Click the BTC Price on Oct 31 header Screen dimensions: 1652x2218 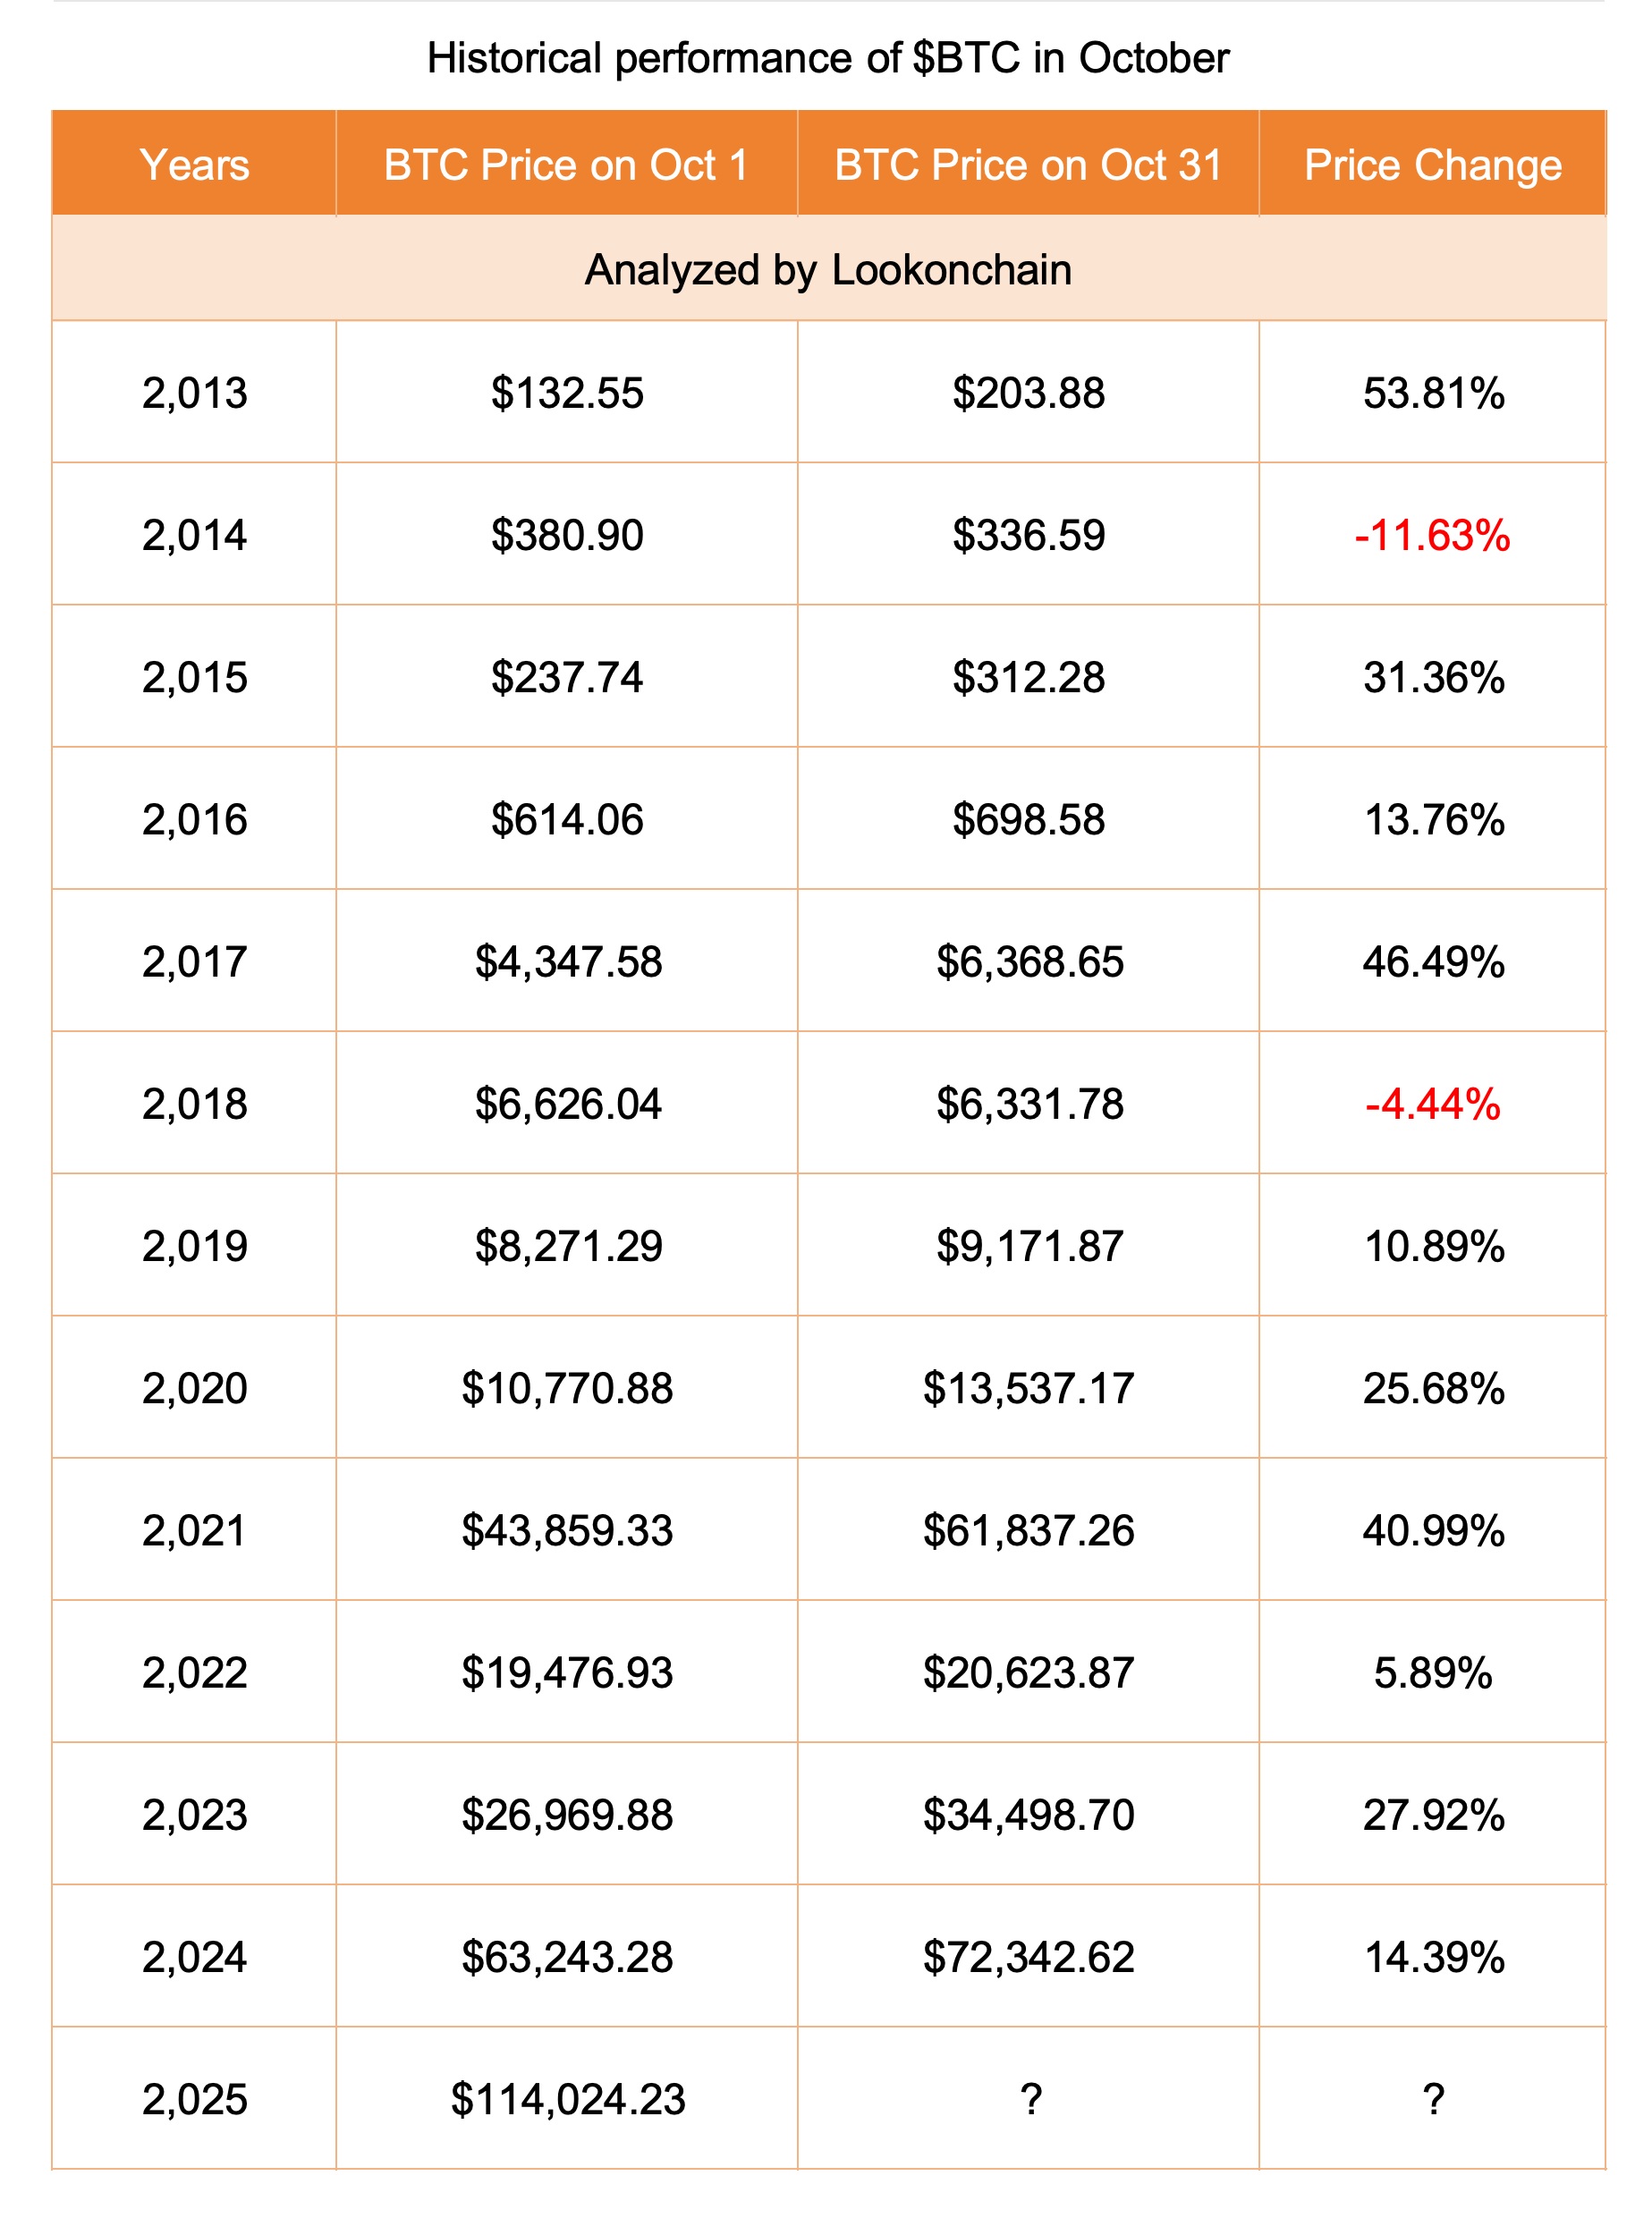(x=1028, y=165)
